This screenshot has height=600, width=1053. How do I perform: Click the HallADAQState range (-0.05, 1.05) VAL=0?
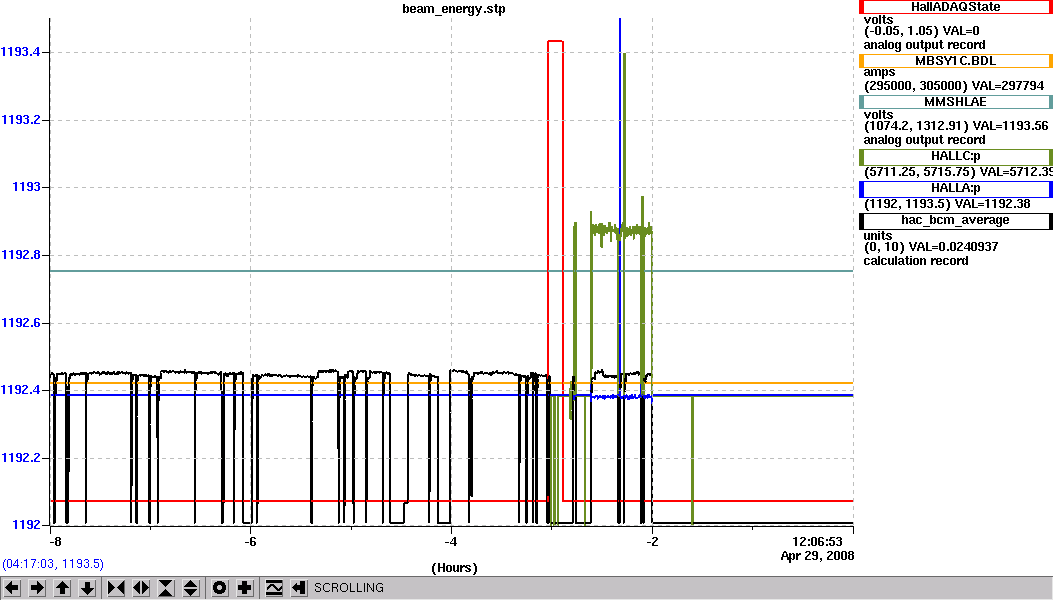click(921, 31)
